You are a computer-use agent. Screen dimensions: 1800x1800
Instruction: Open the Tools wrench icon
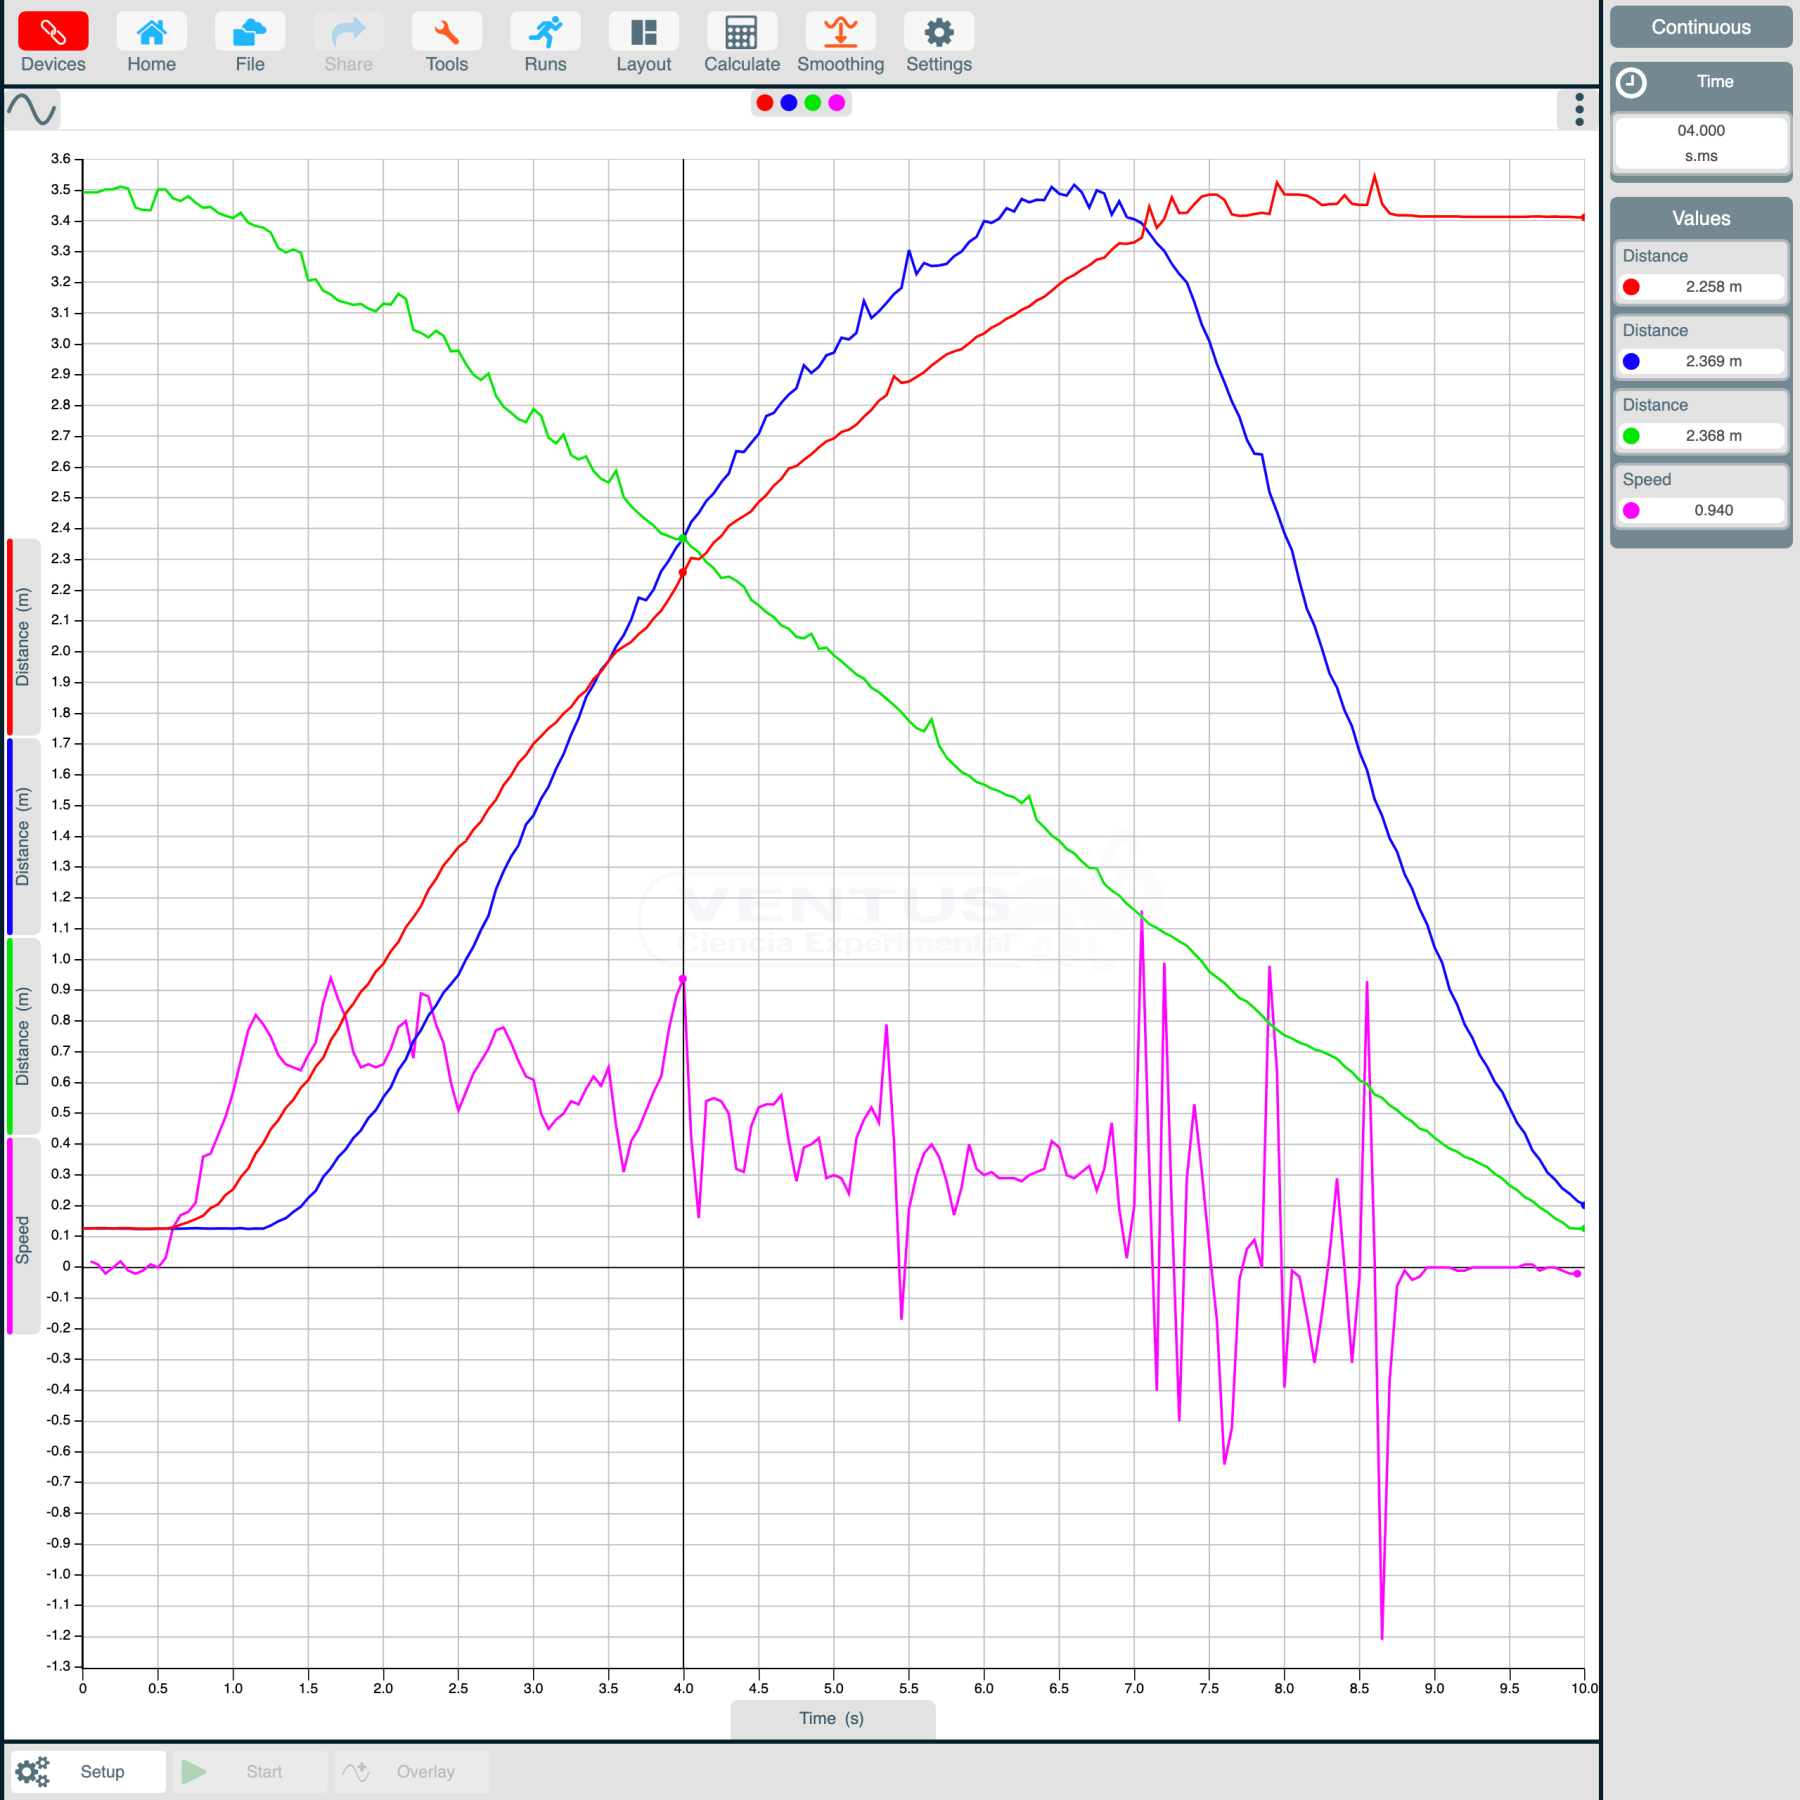[x=446, y=33]
